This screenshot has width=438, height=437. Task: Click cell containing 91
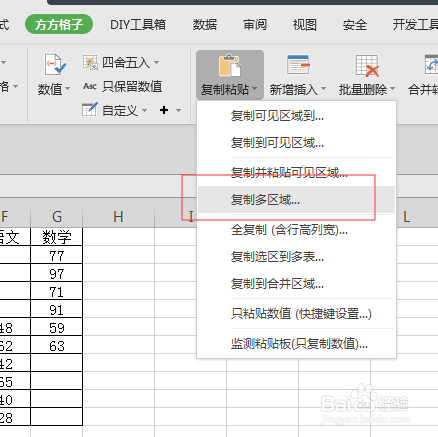click(x=57, y=309)
